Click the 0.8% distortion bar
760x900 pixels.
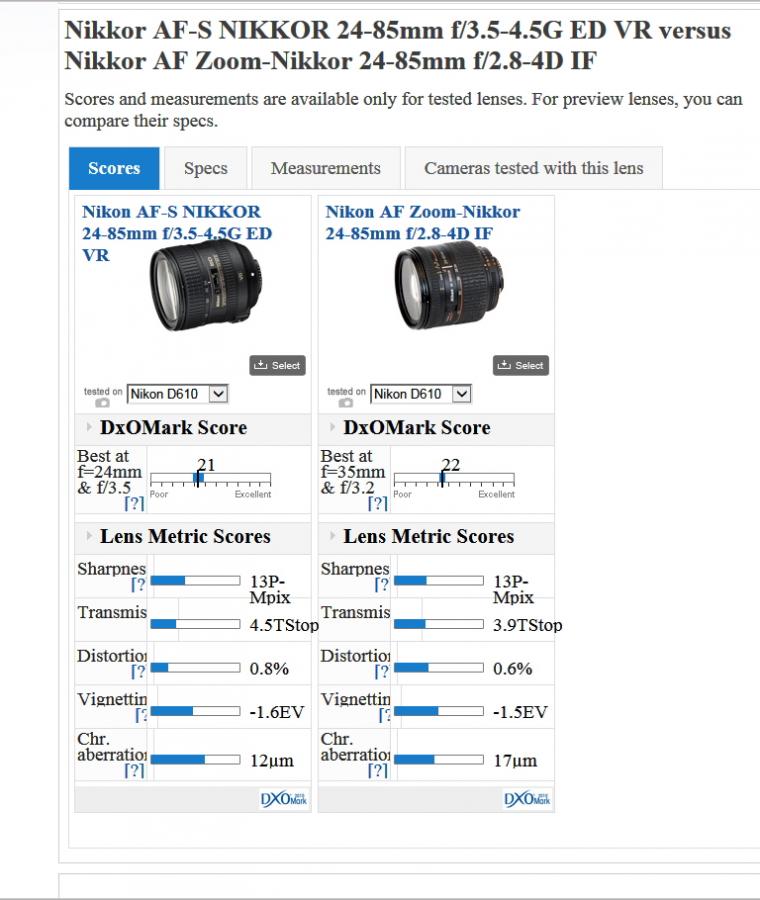click(x=195, y=668)
